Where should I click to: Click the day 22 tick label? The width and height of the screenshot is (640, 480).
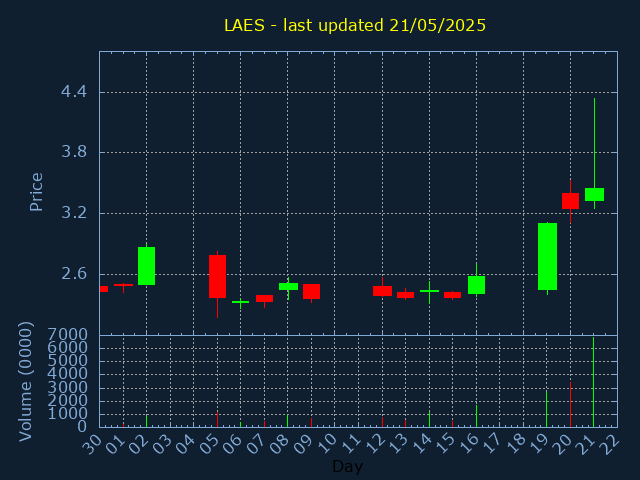[x=610, y=444]
